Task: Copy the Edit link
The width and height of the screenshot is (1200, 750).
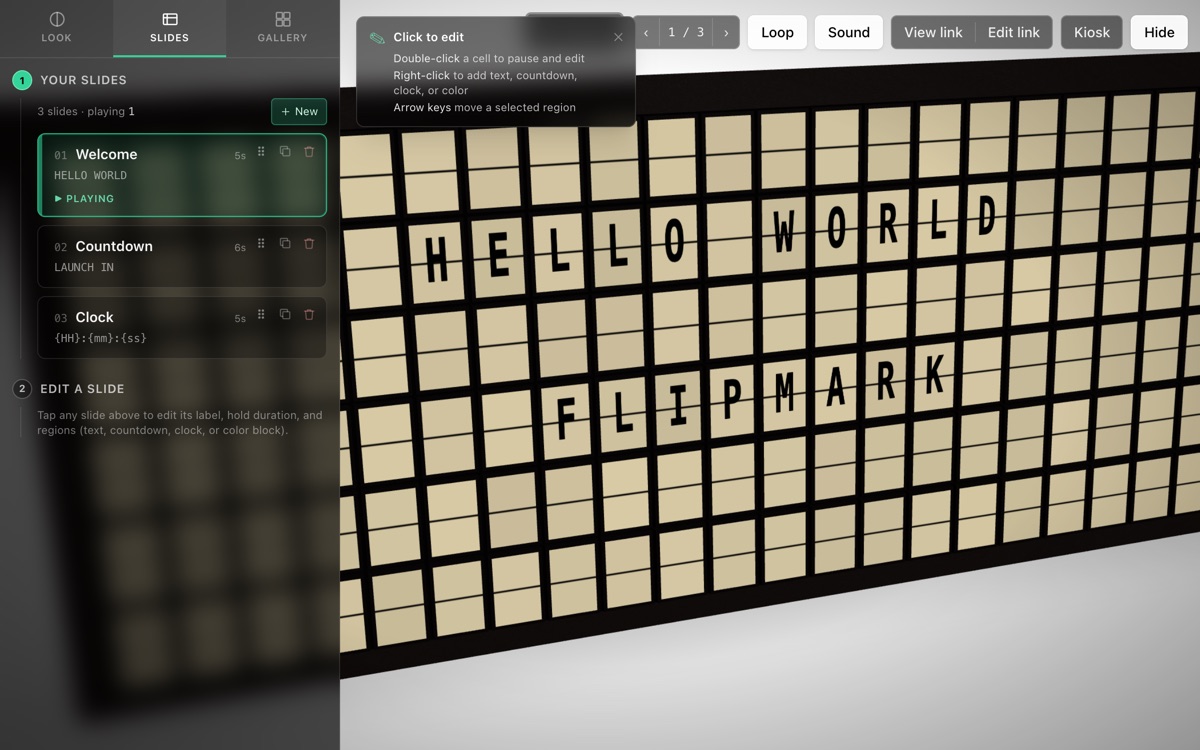Action: tap(1014, 32)
